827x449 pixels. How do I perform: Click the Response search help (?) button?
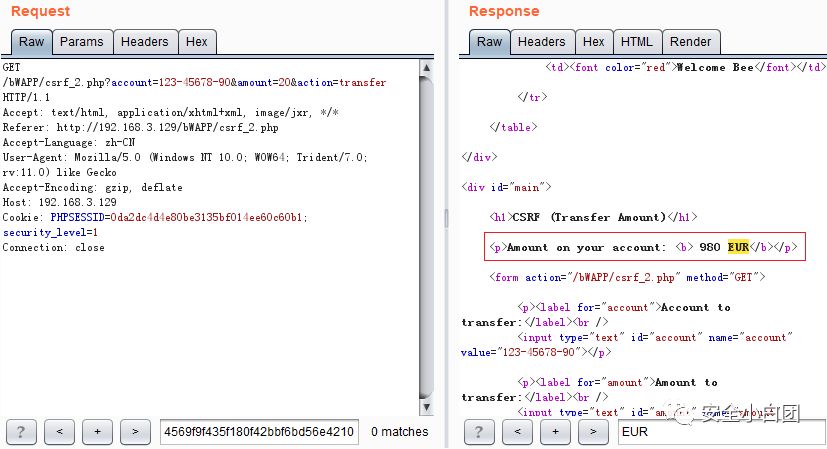pos(479,432)
